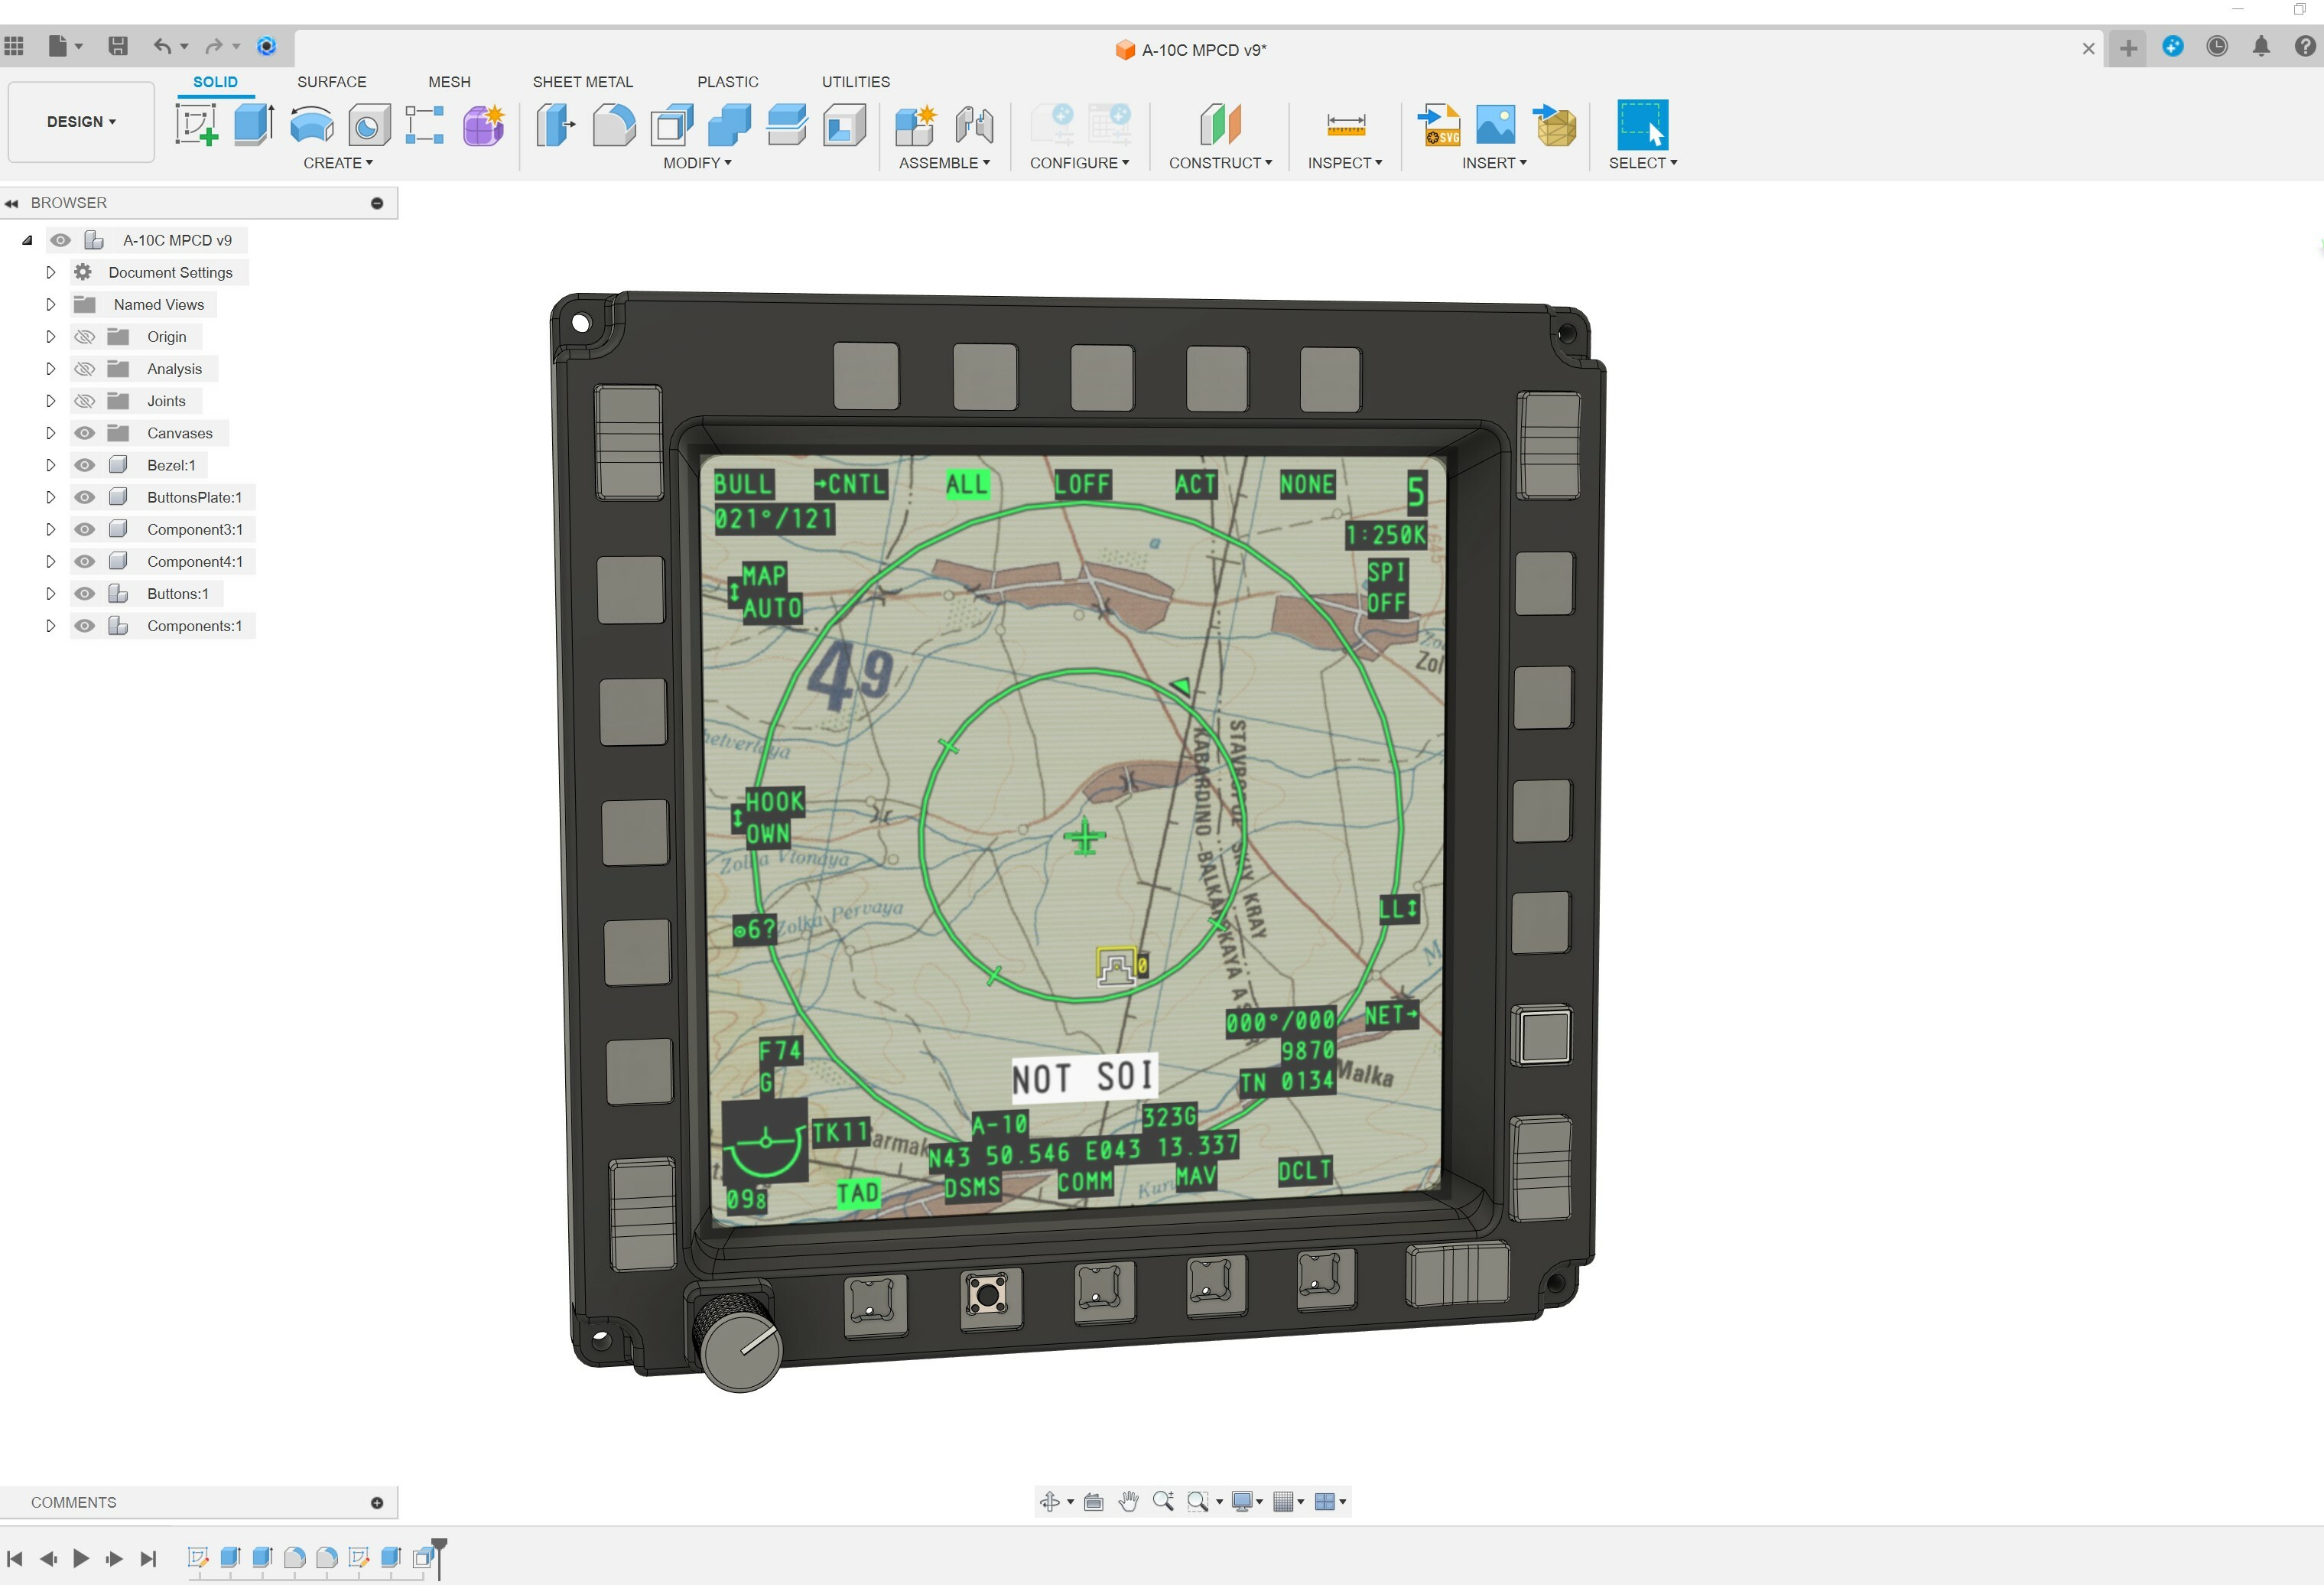Select the Joint tool icon
This screenshot has height=1585, width=2324.
[x=973, y=125]
